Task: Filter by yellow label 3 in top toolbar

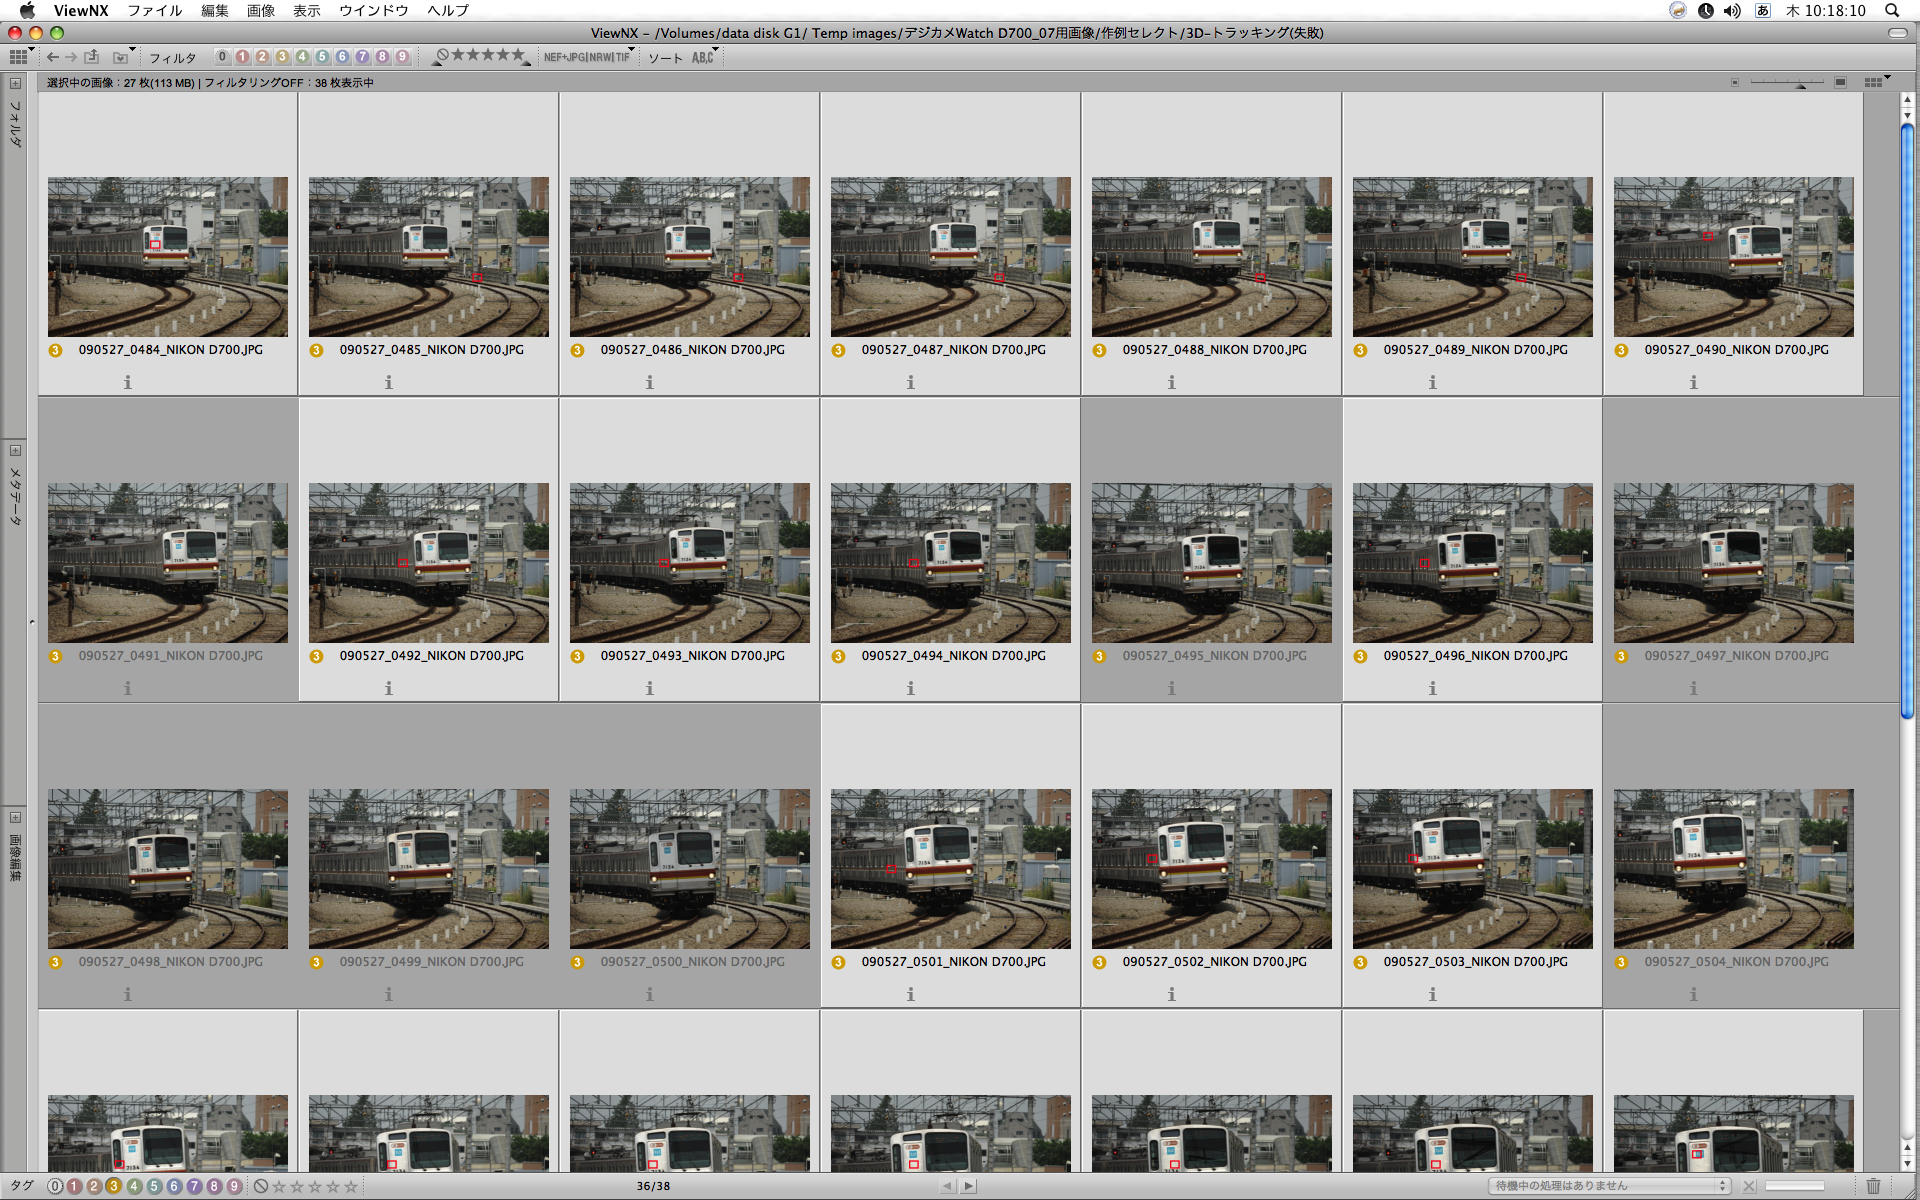Action: (282, 57)
